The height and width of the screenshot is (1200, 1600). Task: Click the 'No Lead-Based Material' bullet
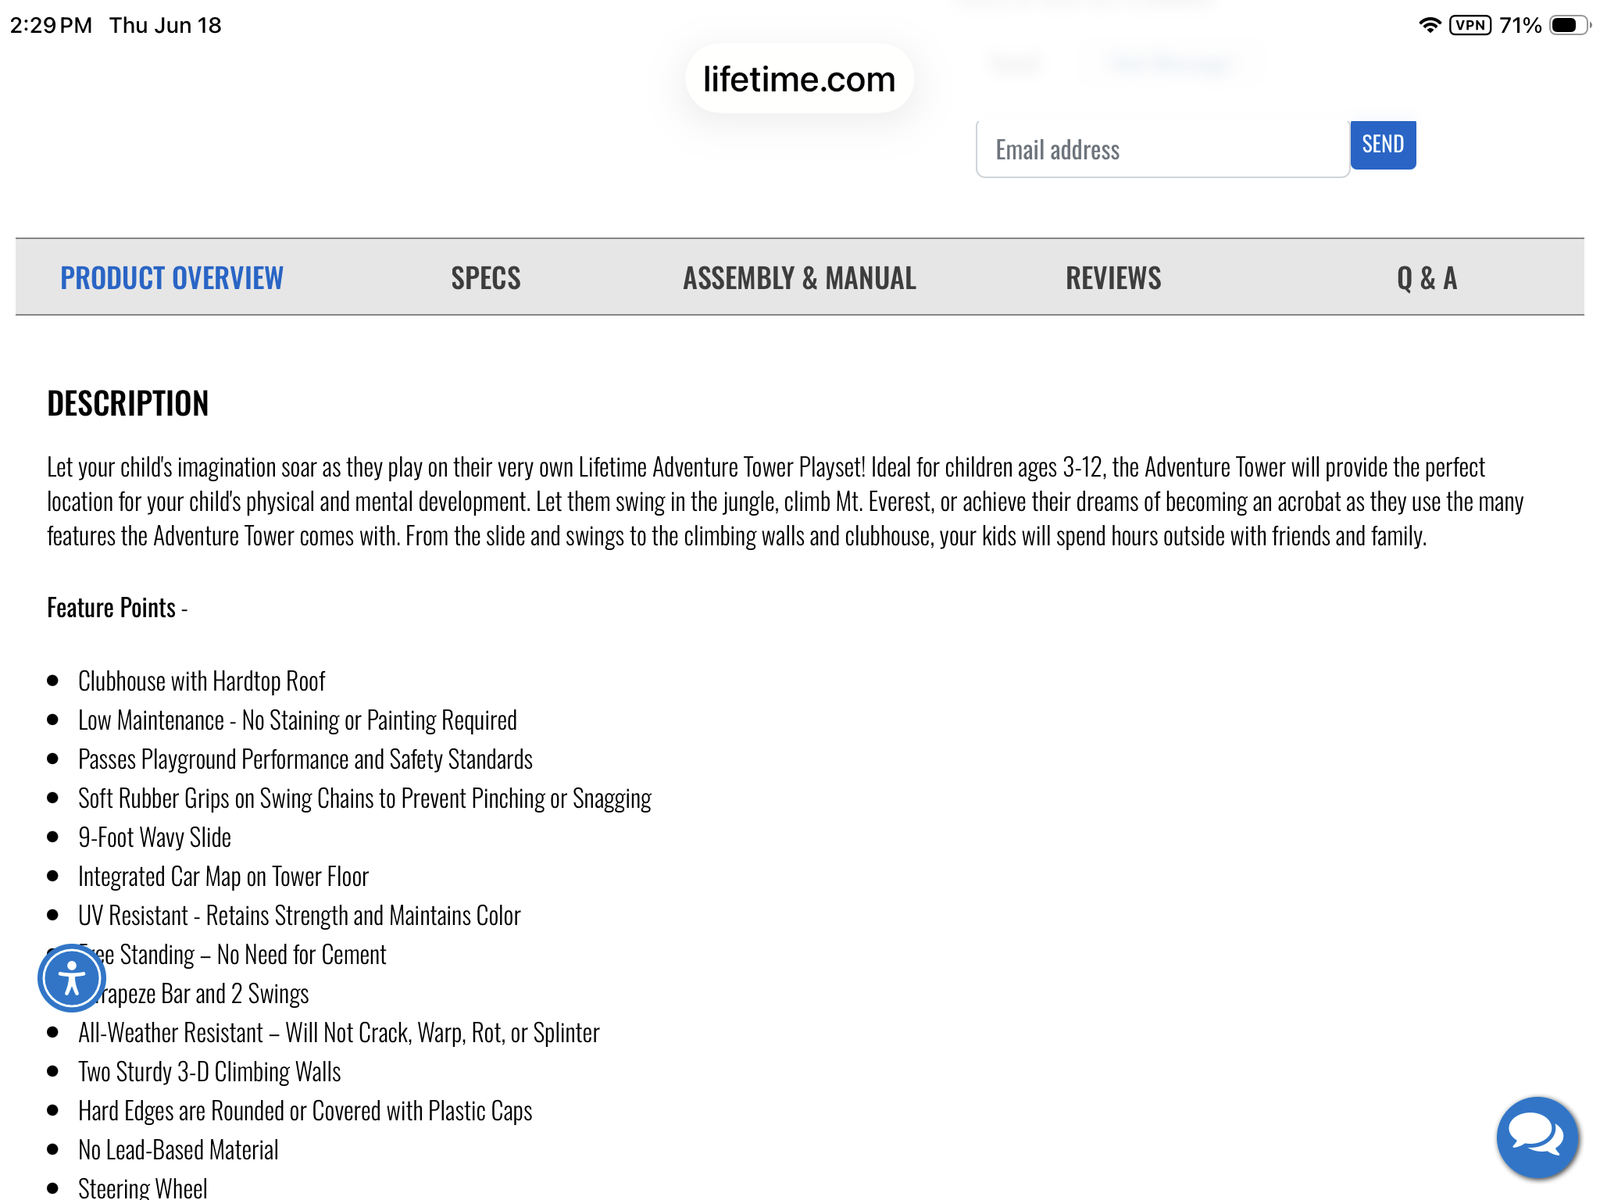point(179,1149)
